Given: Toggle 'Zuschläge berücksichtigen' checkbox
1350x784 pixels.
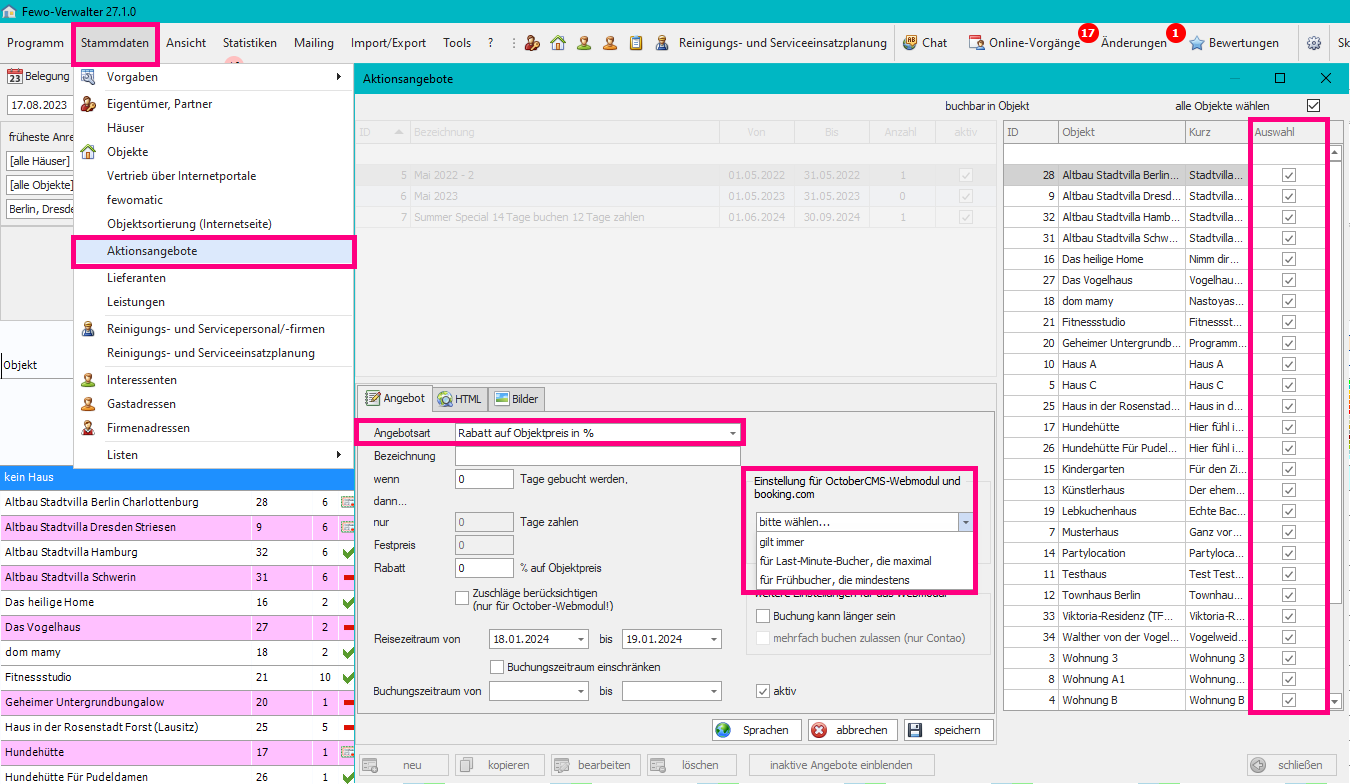Looking at the screenshot, I should [x=462, y=597].
